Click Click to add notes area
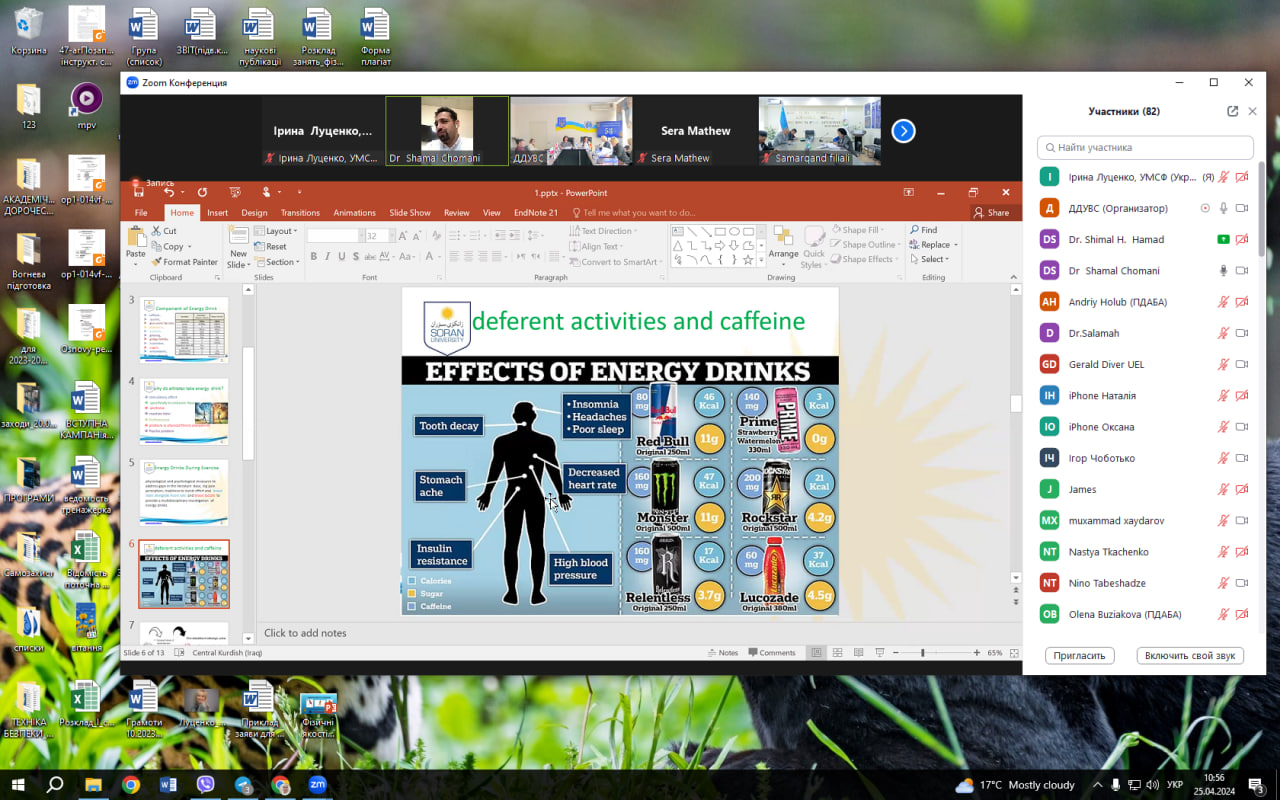The image size is (1280, 800). click(305, 633)
